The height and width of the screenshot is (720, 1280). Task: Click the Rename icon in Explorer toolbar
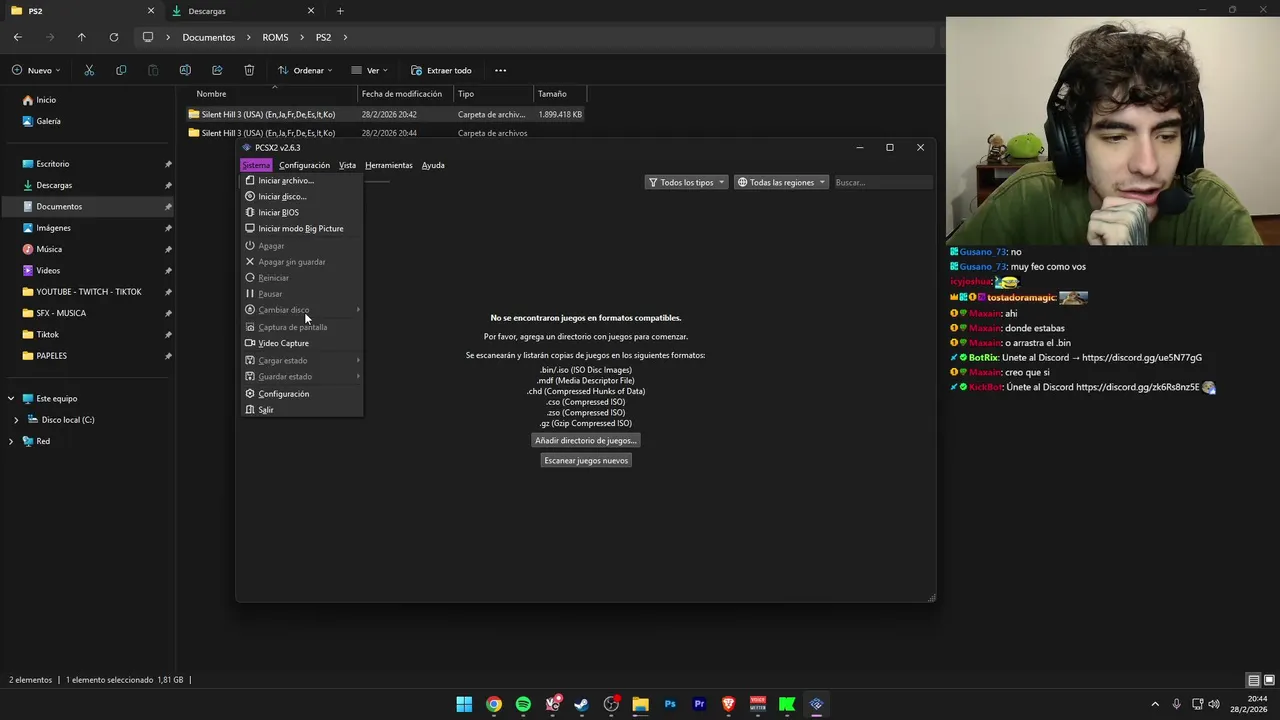(x=185, y=70)
